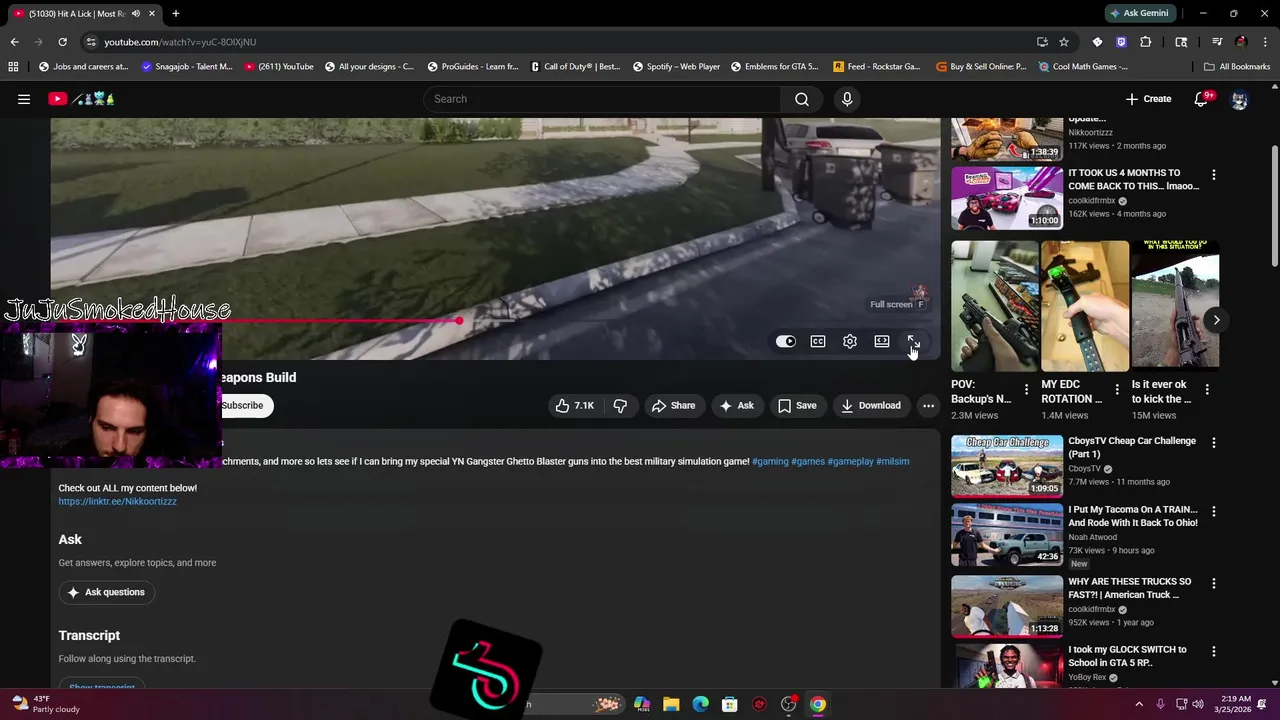Open options for MY EDC ROTATION short

tap(1117, 389)
